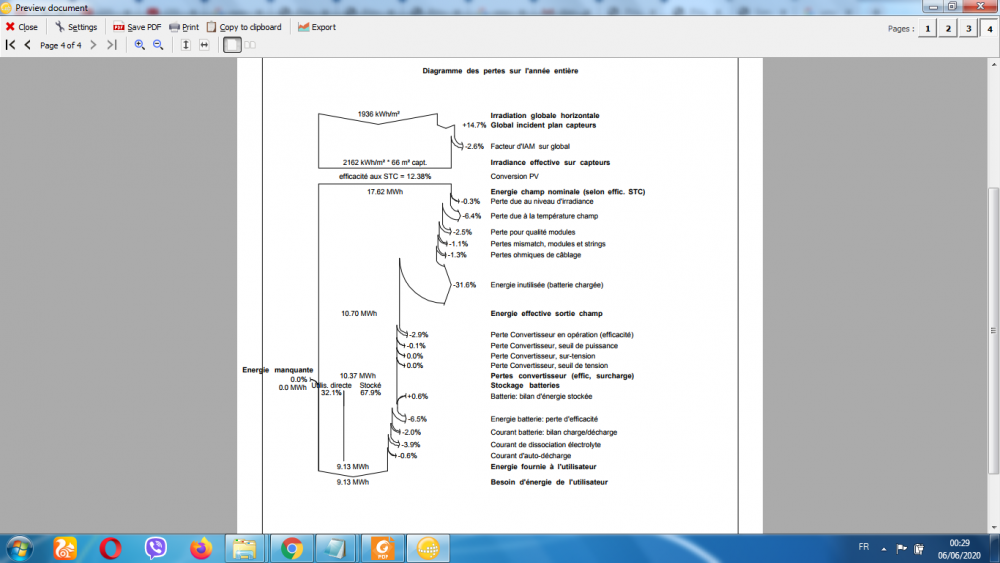This screenshot has height=563, width=1000.
Task: Save the document as PDF
Action: [137, 27]
